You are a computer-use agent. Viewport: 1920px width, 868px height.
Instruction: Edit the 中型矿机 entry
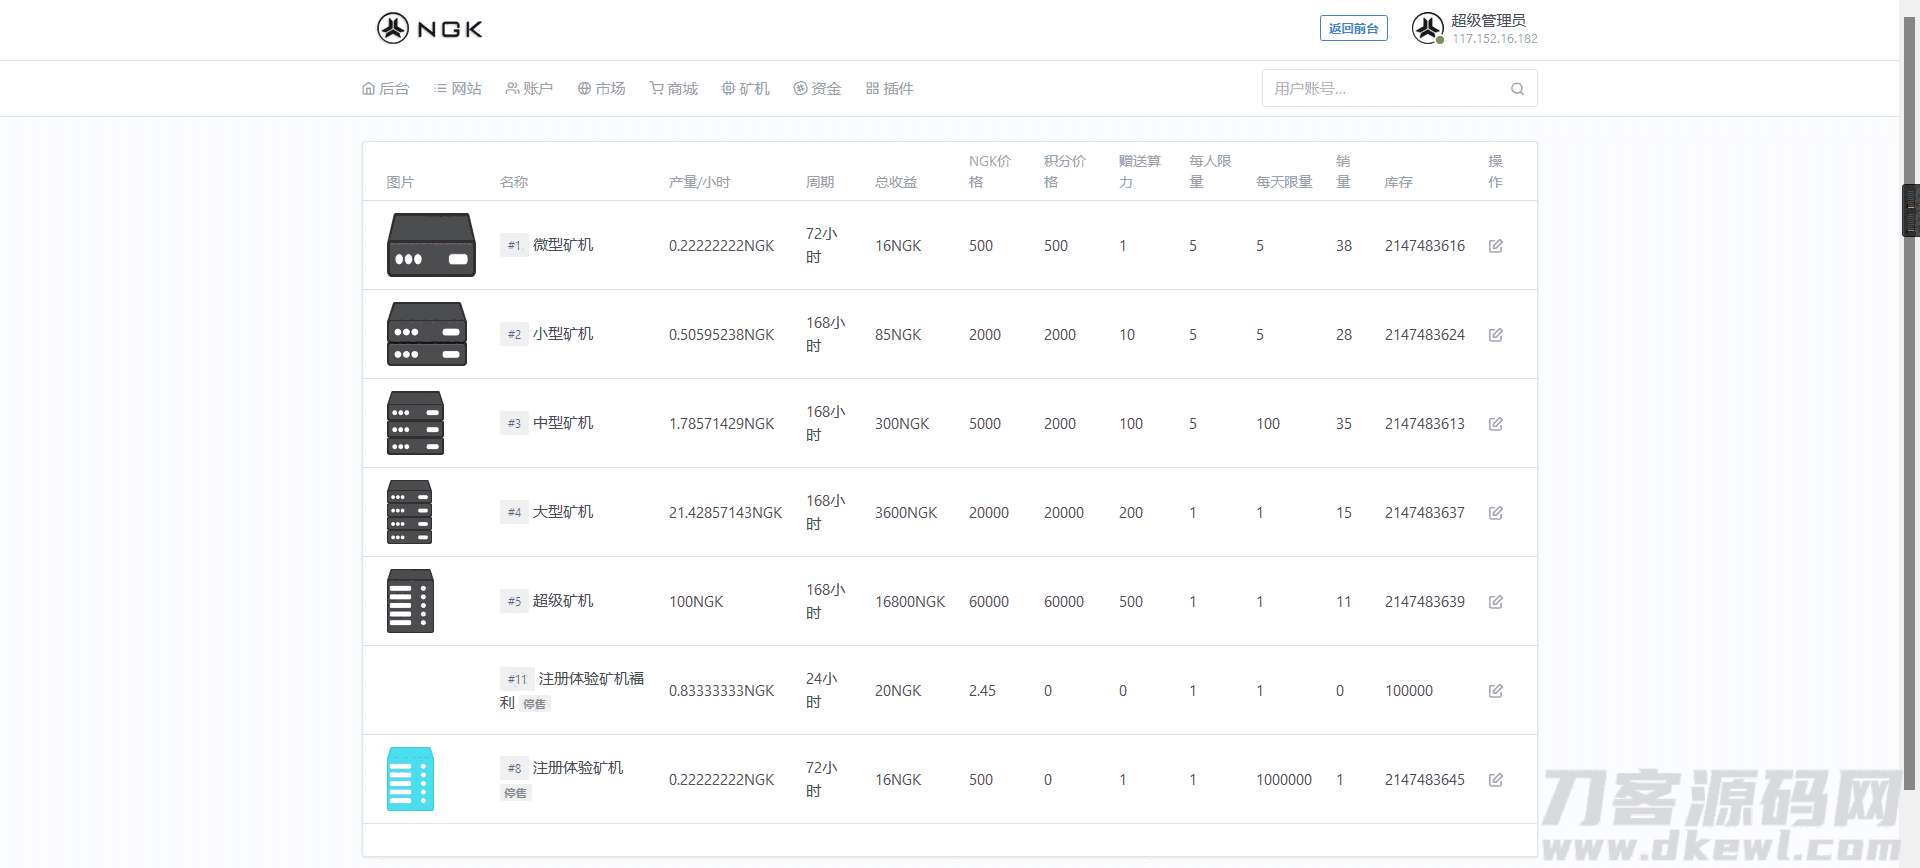pyautogui.click(x=1495, y=424)
